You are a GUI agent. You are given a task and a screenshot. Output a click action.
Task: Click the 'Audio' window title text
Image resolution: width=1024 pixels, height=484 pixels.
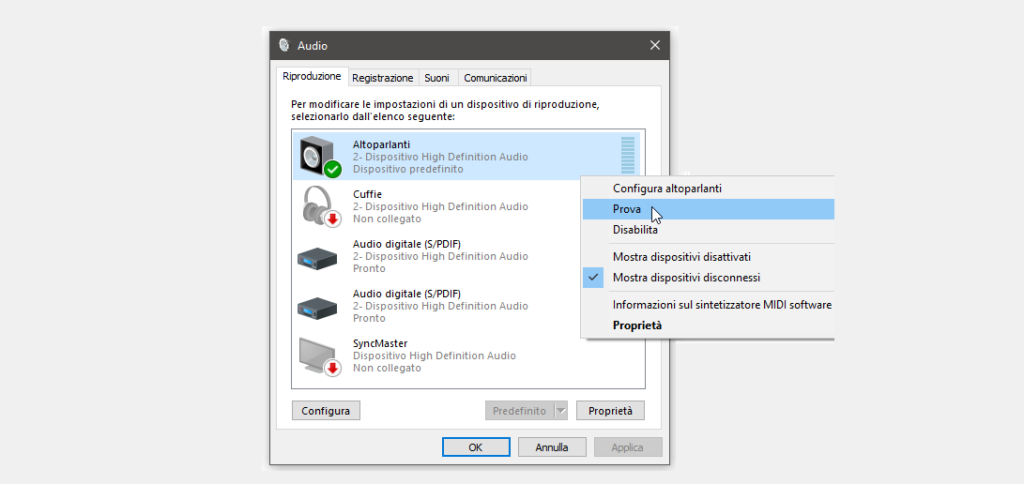point(312,46)
